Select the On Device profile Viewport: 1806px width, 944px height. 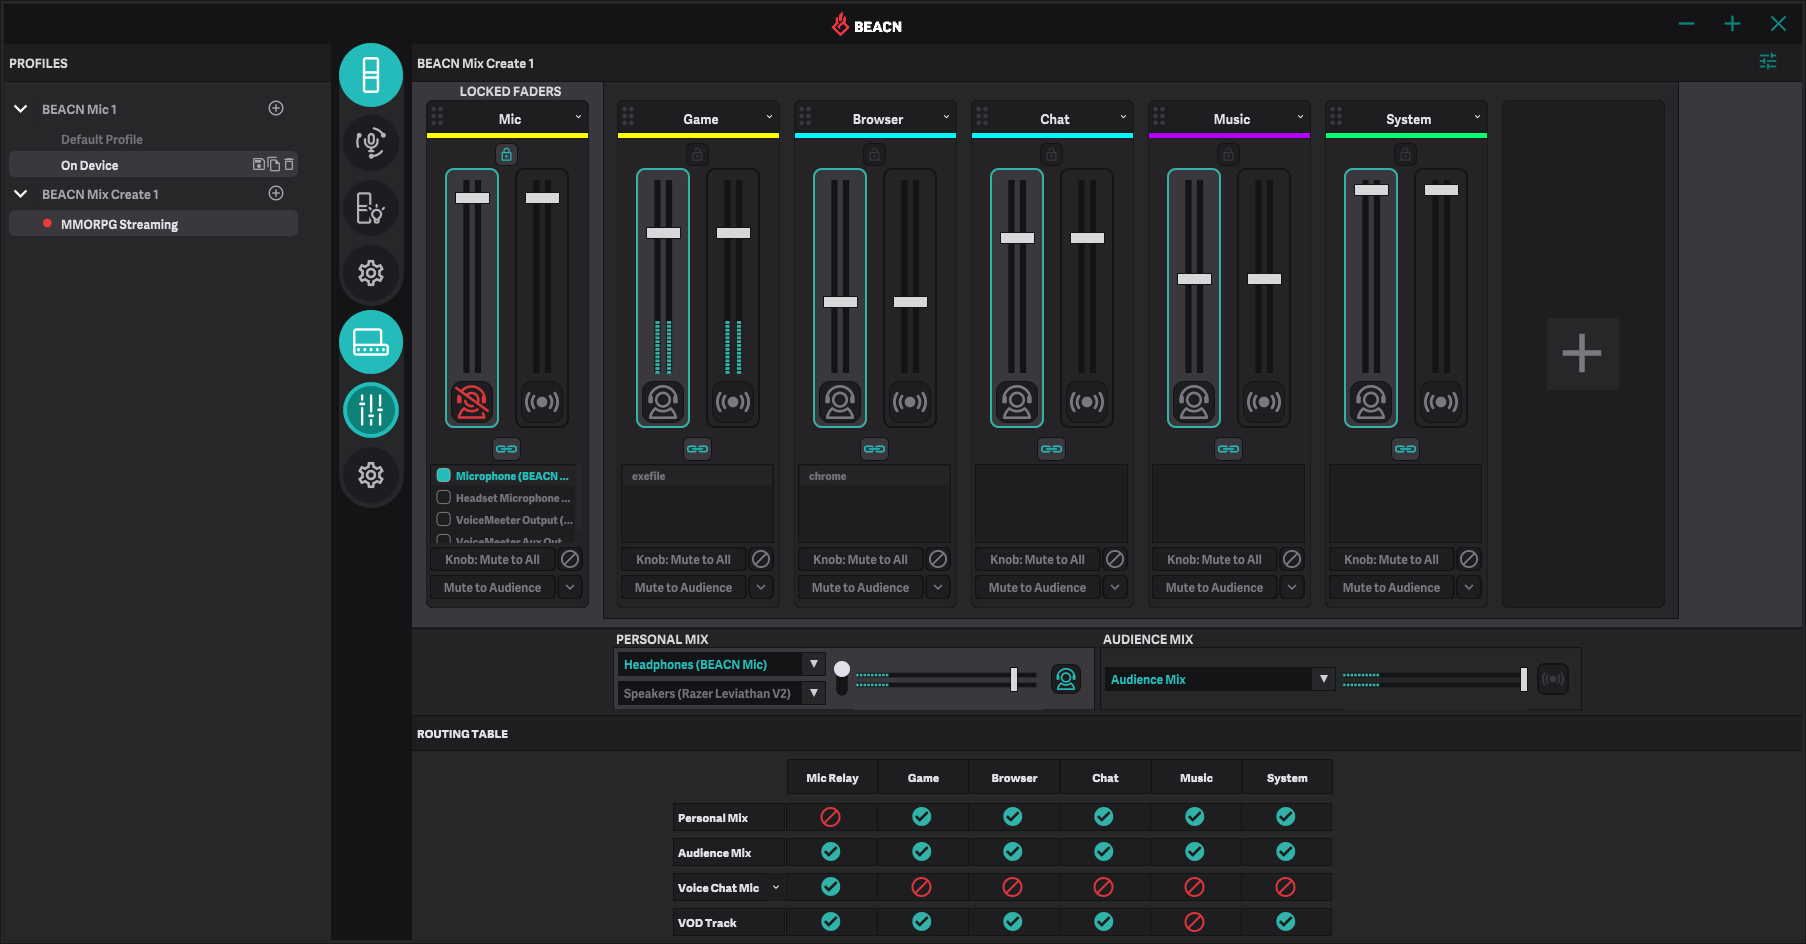[153, 164]
